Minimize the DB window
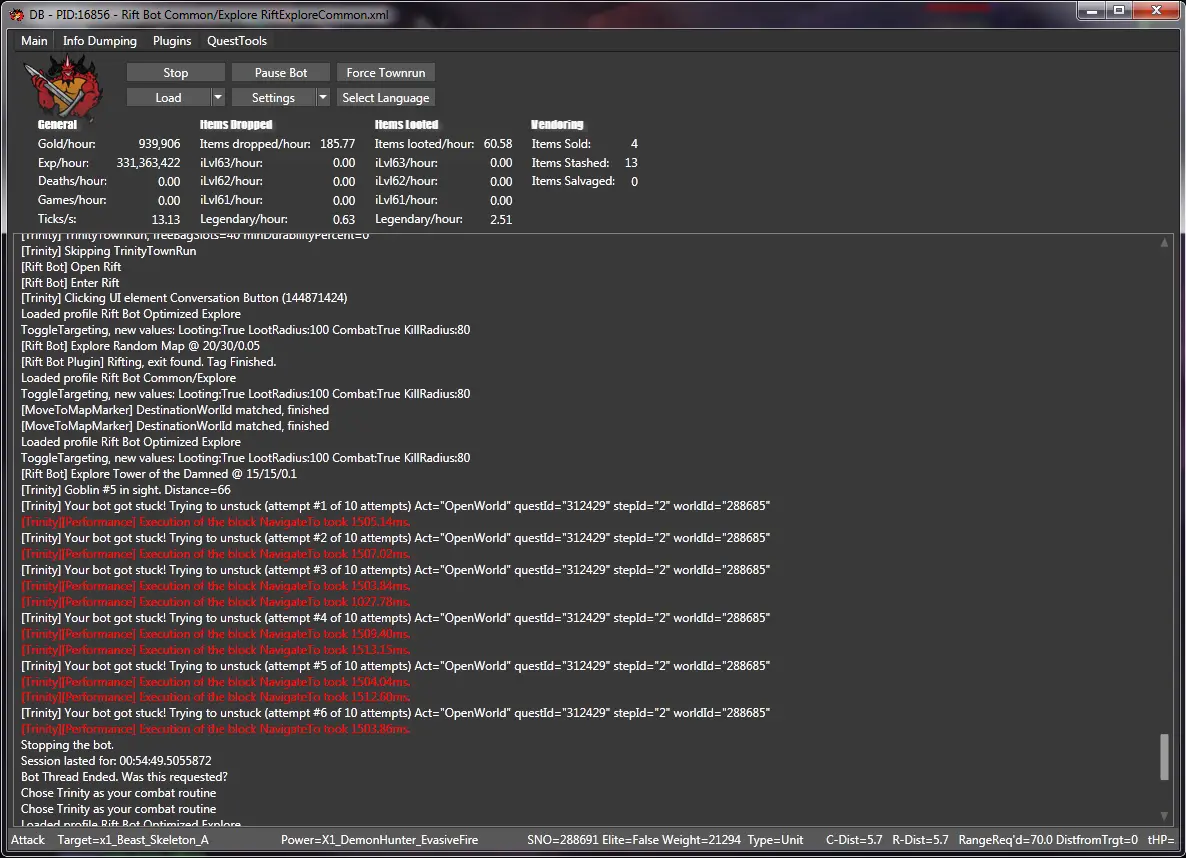This screenshot has width=1186, height=858. pyautogui.click(x=1091, y=11)
